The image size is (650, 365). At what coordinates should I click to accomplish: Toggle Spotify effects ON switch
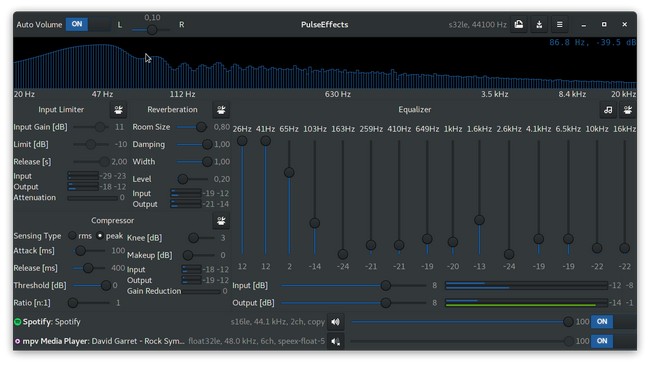point(614,322)
